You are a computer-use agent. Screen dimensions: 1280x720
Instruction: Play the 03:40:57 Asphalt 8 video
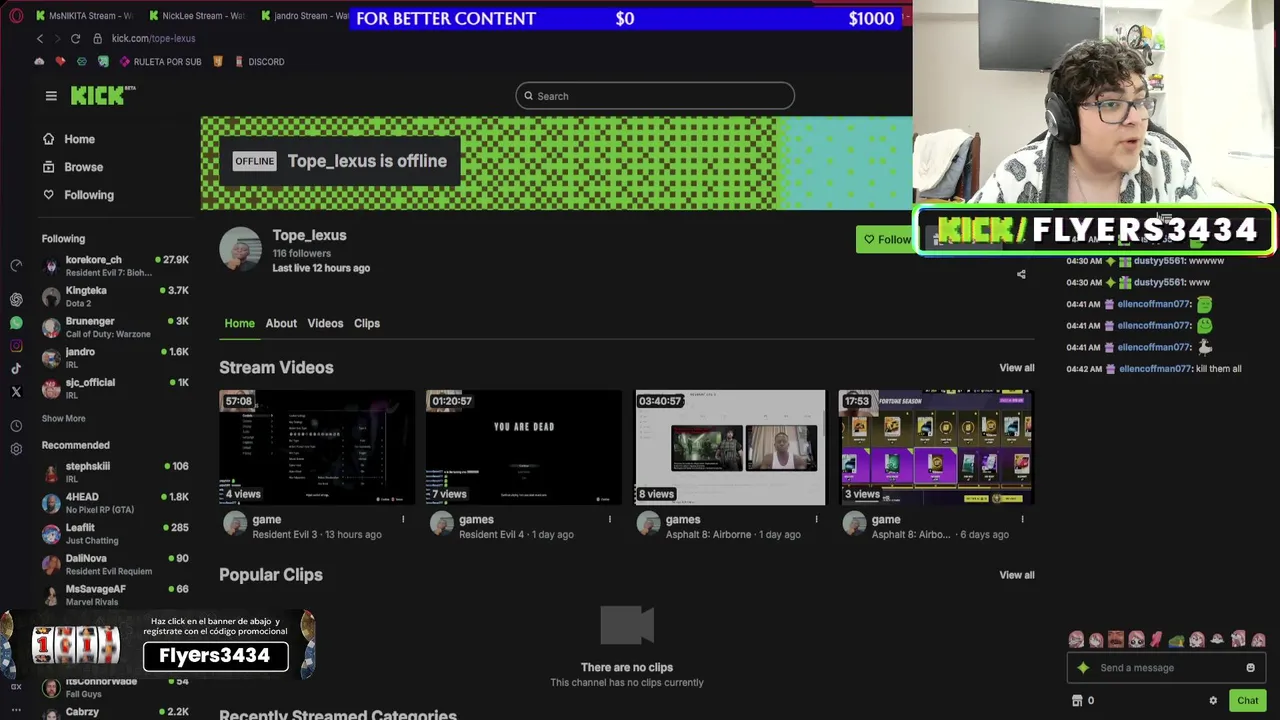pos(730,447)
